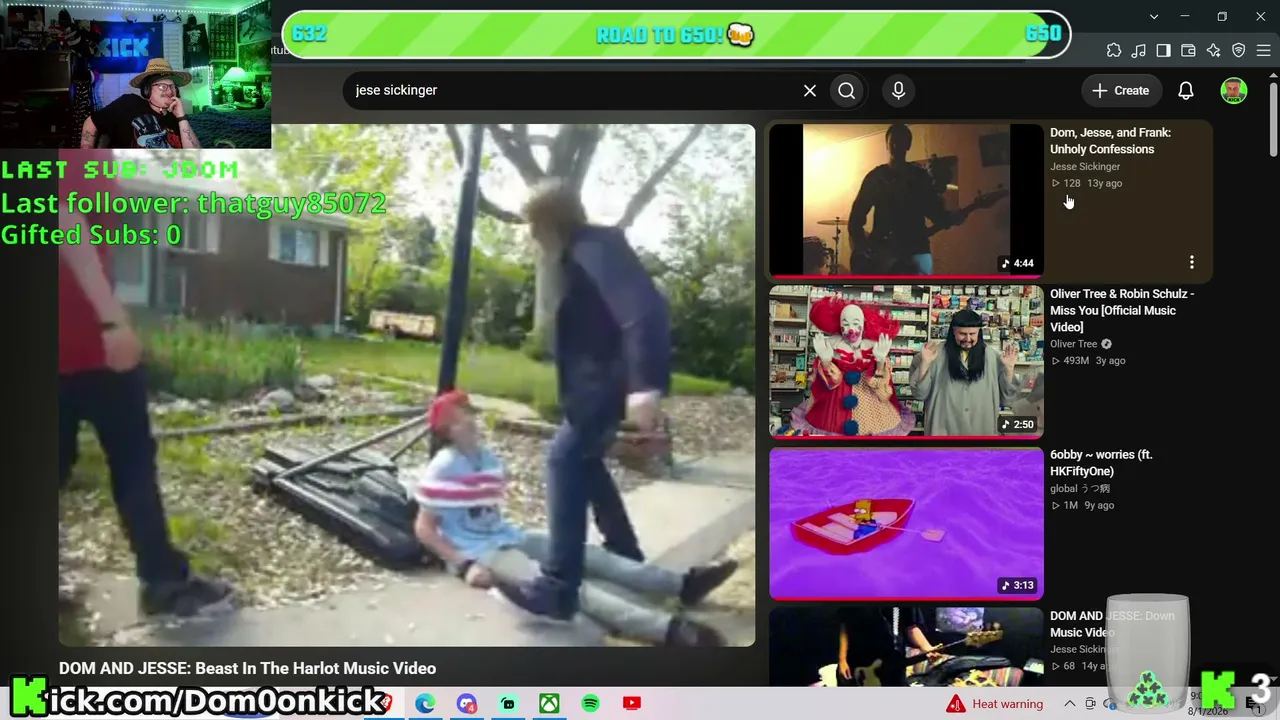Click the Create button on YouTube
The width and height of the screenshot is (1280, 720).
(x=1121, y=90)
